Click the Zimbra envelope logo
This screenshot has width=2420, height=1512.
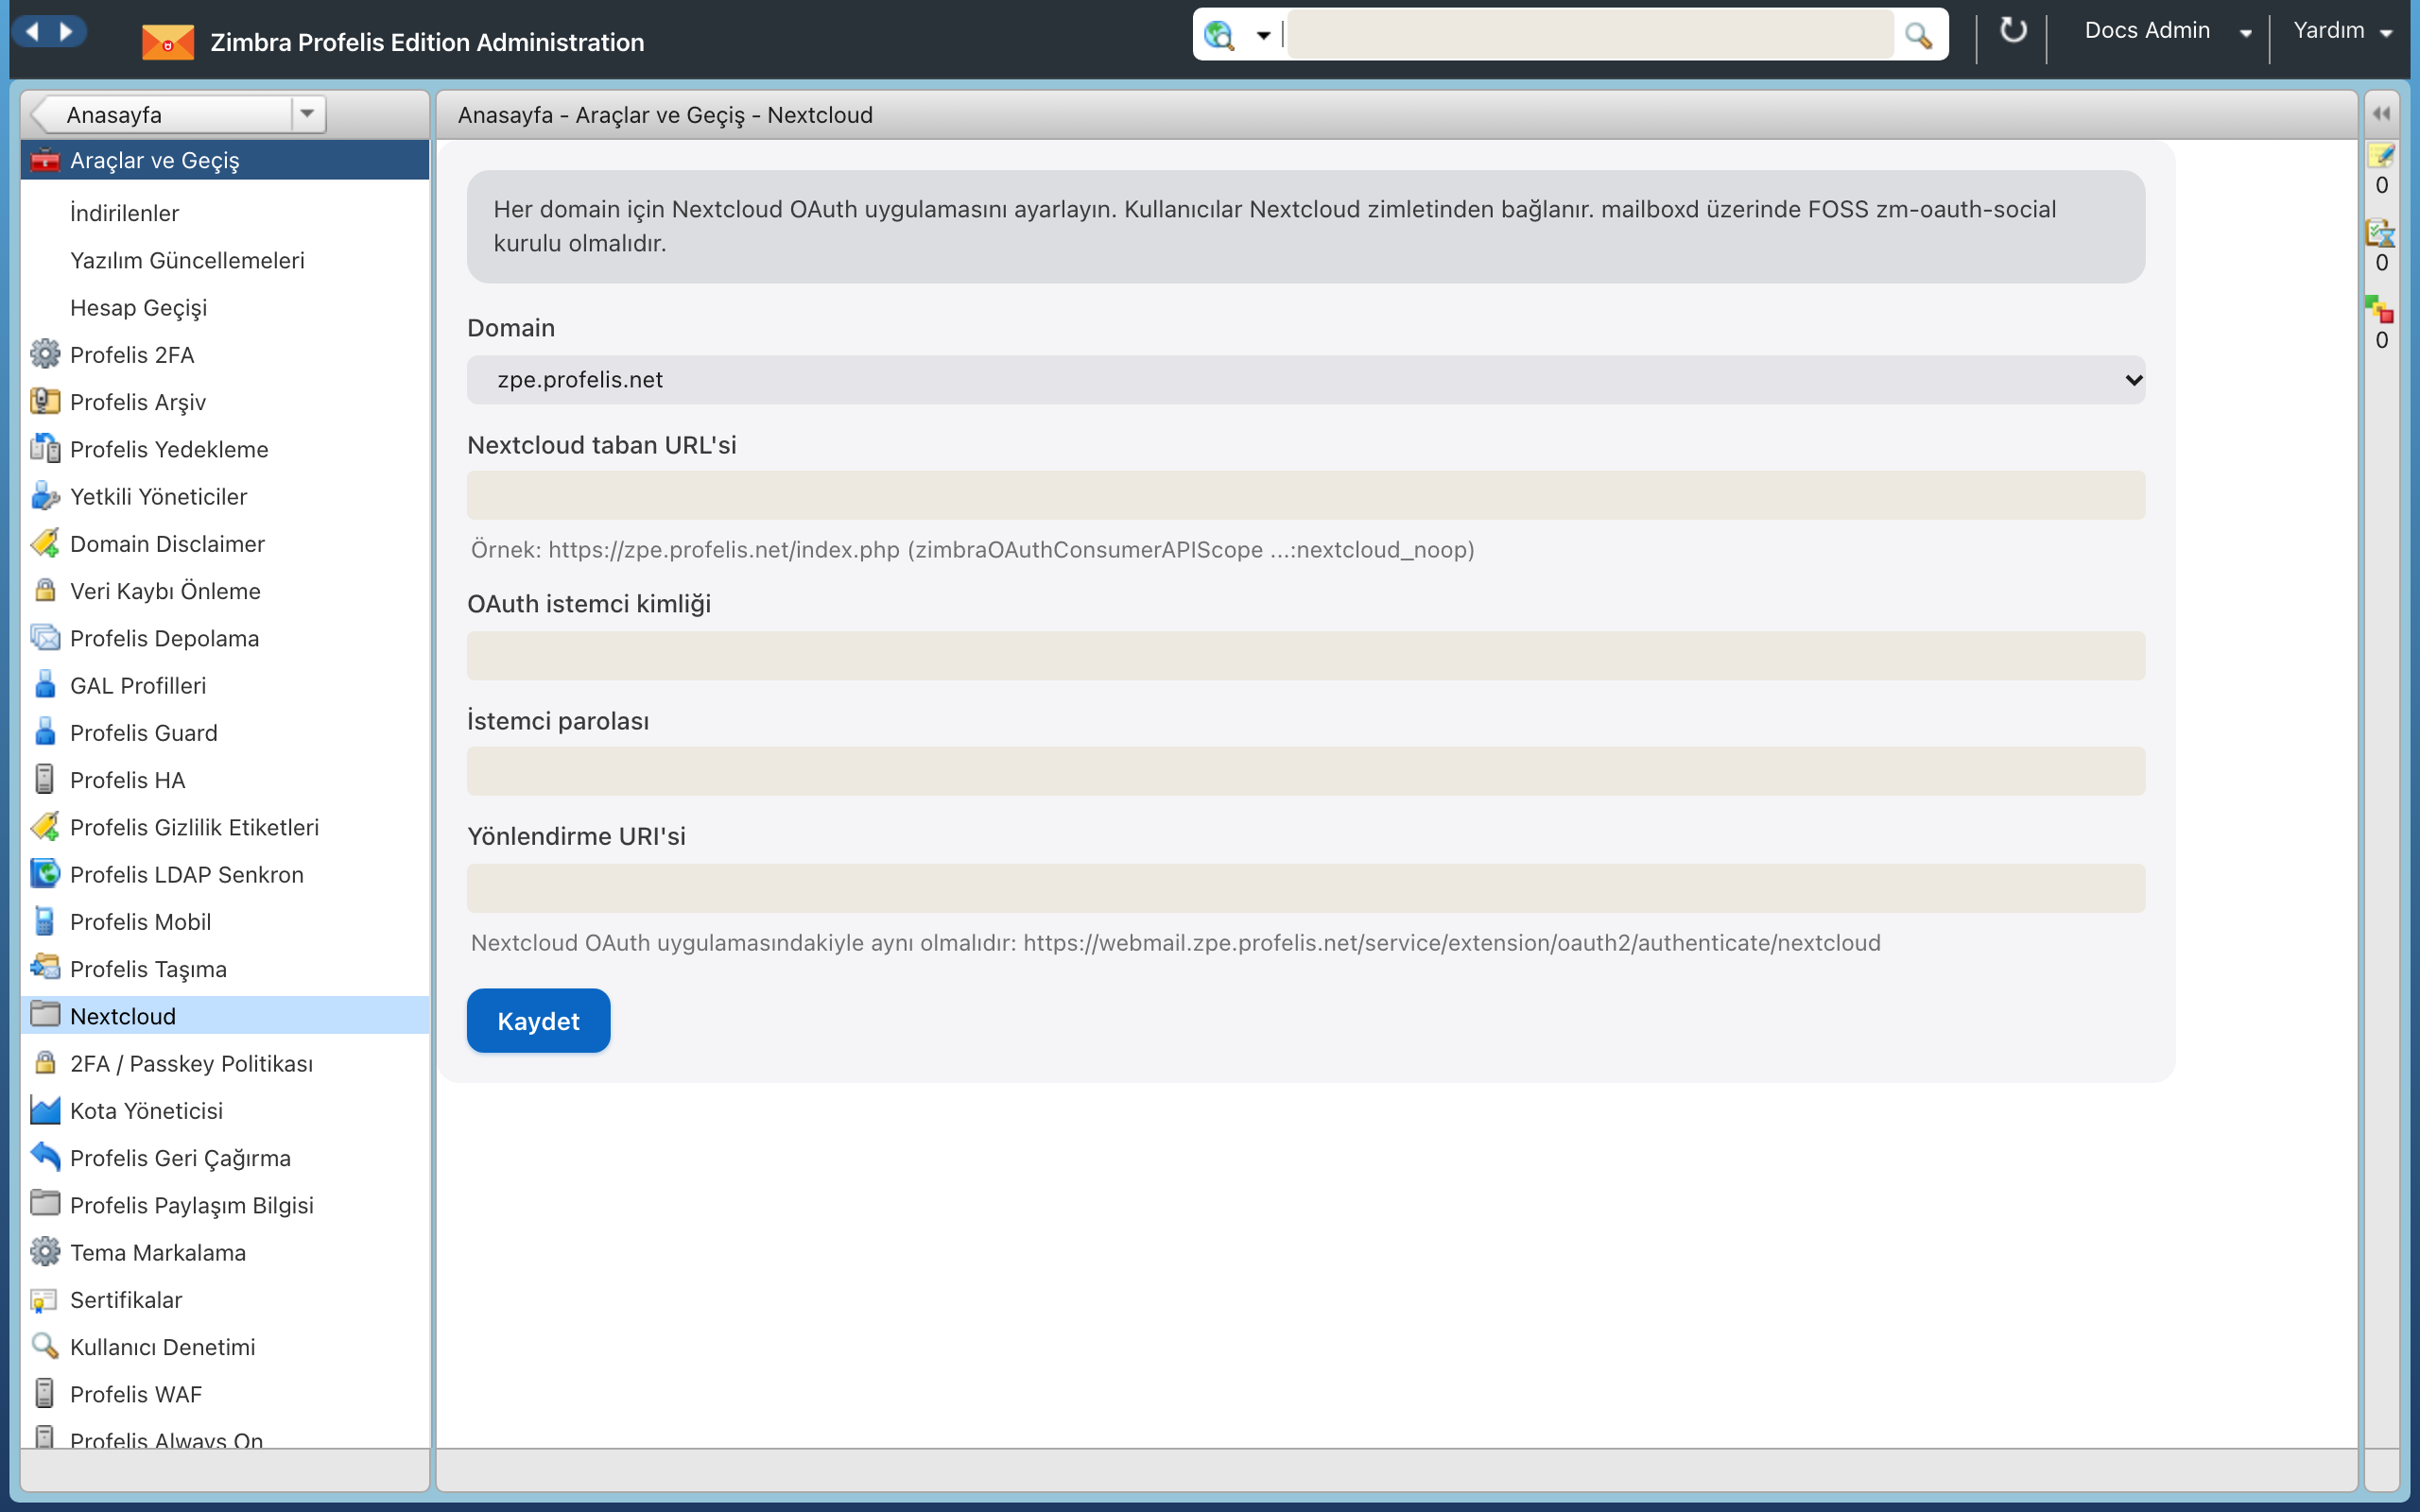click(167, 42)
